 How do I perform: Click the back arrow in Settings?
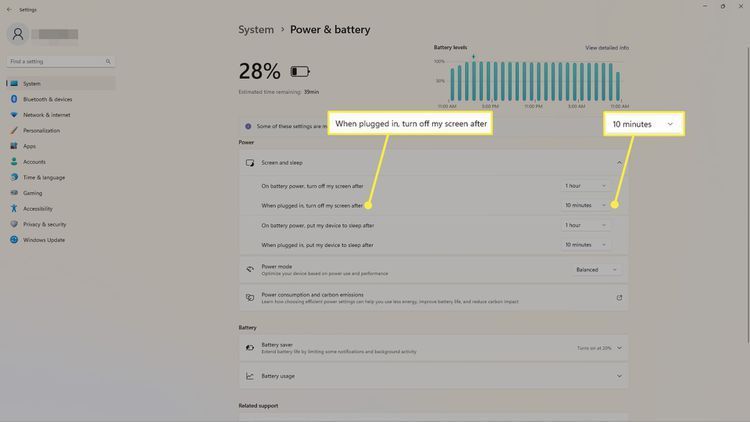pyautogui.click(x=9, y=6)
